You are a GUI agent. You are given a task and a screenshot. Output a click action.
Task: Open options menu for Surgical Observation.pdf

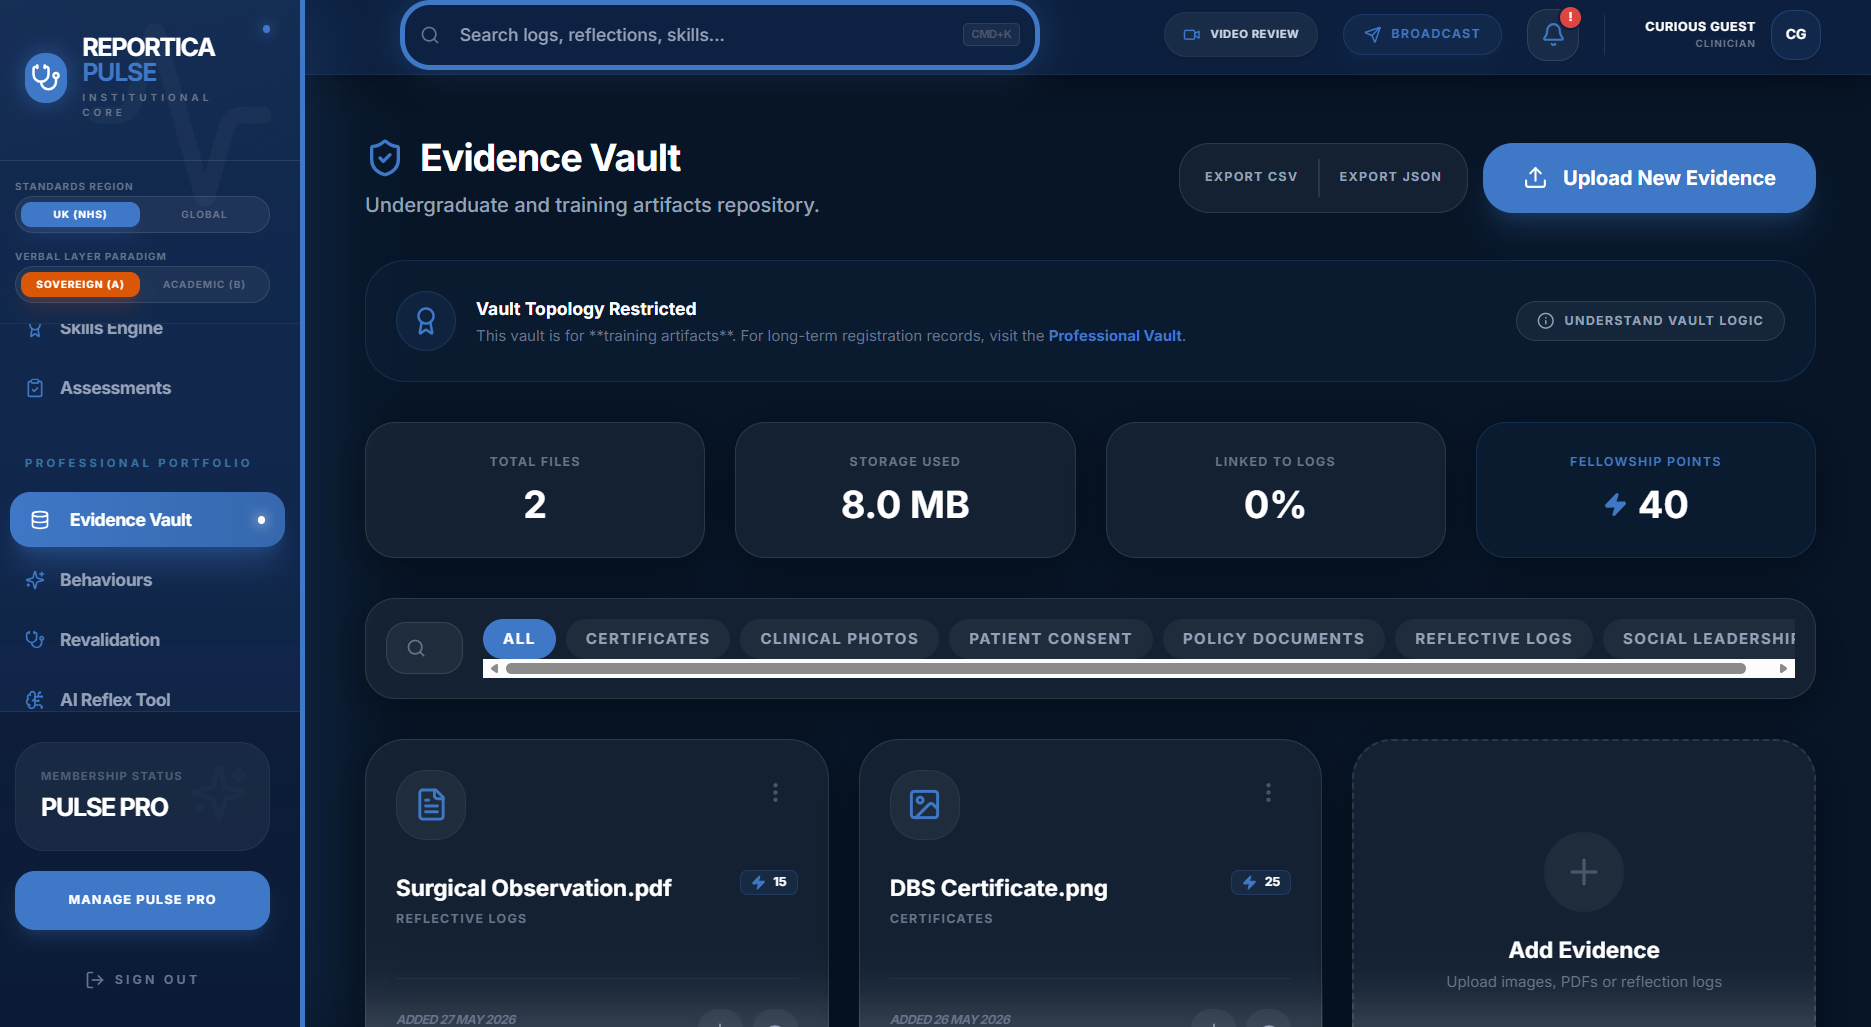(775, 793)
